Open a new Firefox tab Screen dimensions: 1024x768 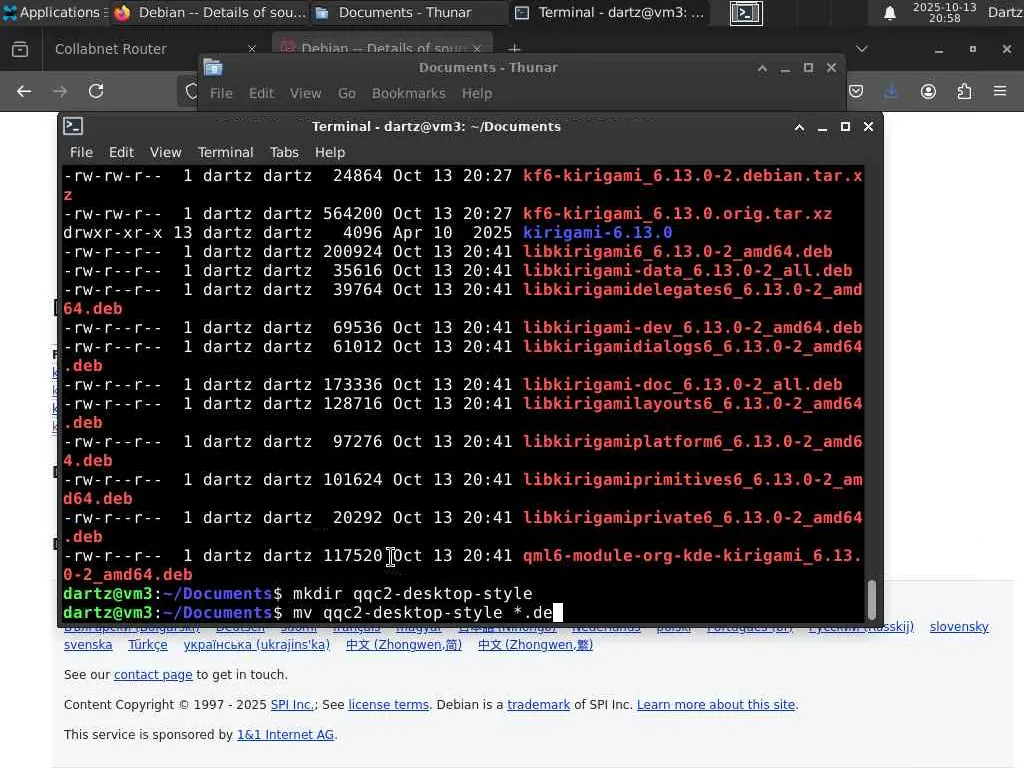[514, 48]
